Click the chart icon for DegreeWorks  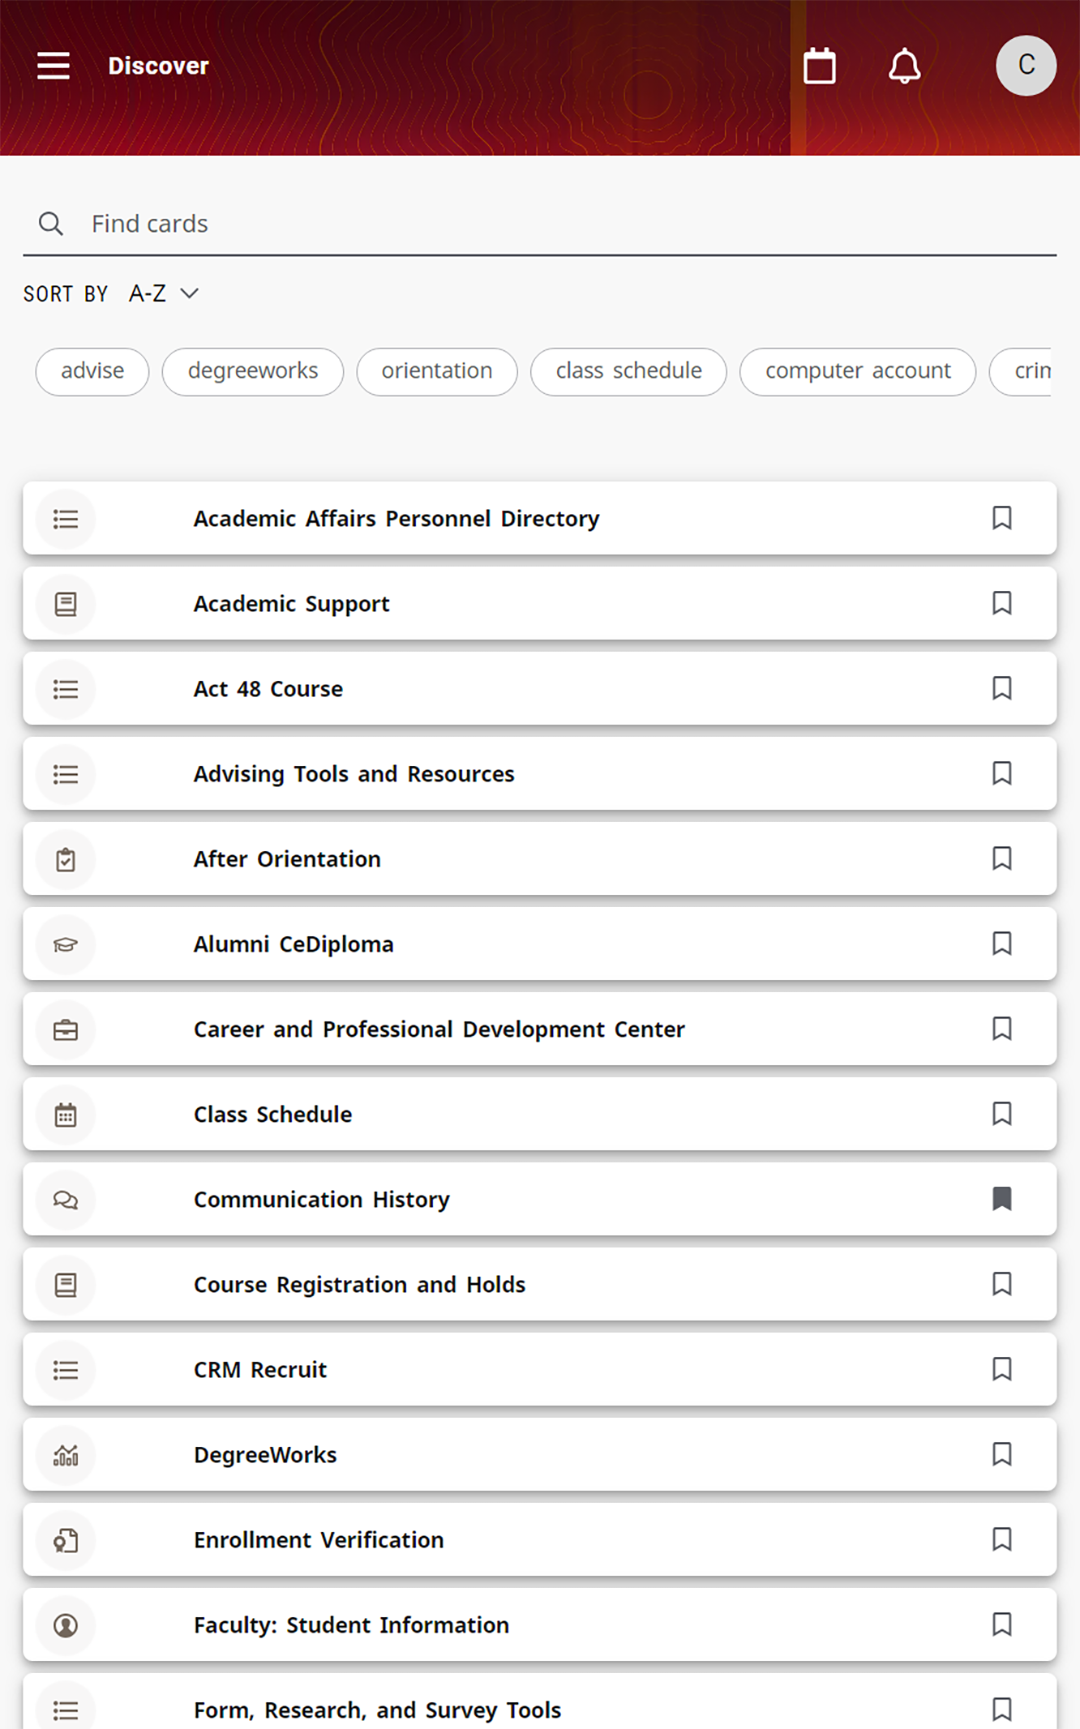(x=66, y=1455)
